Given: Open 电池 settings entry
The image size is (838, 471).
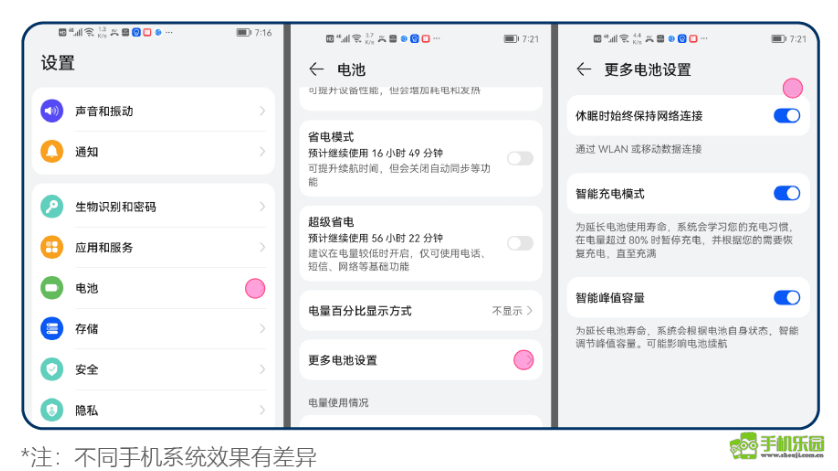Looking at the screenshot, I should 153,288.
